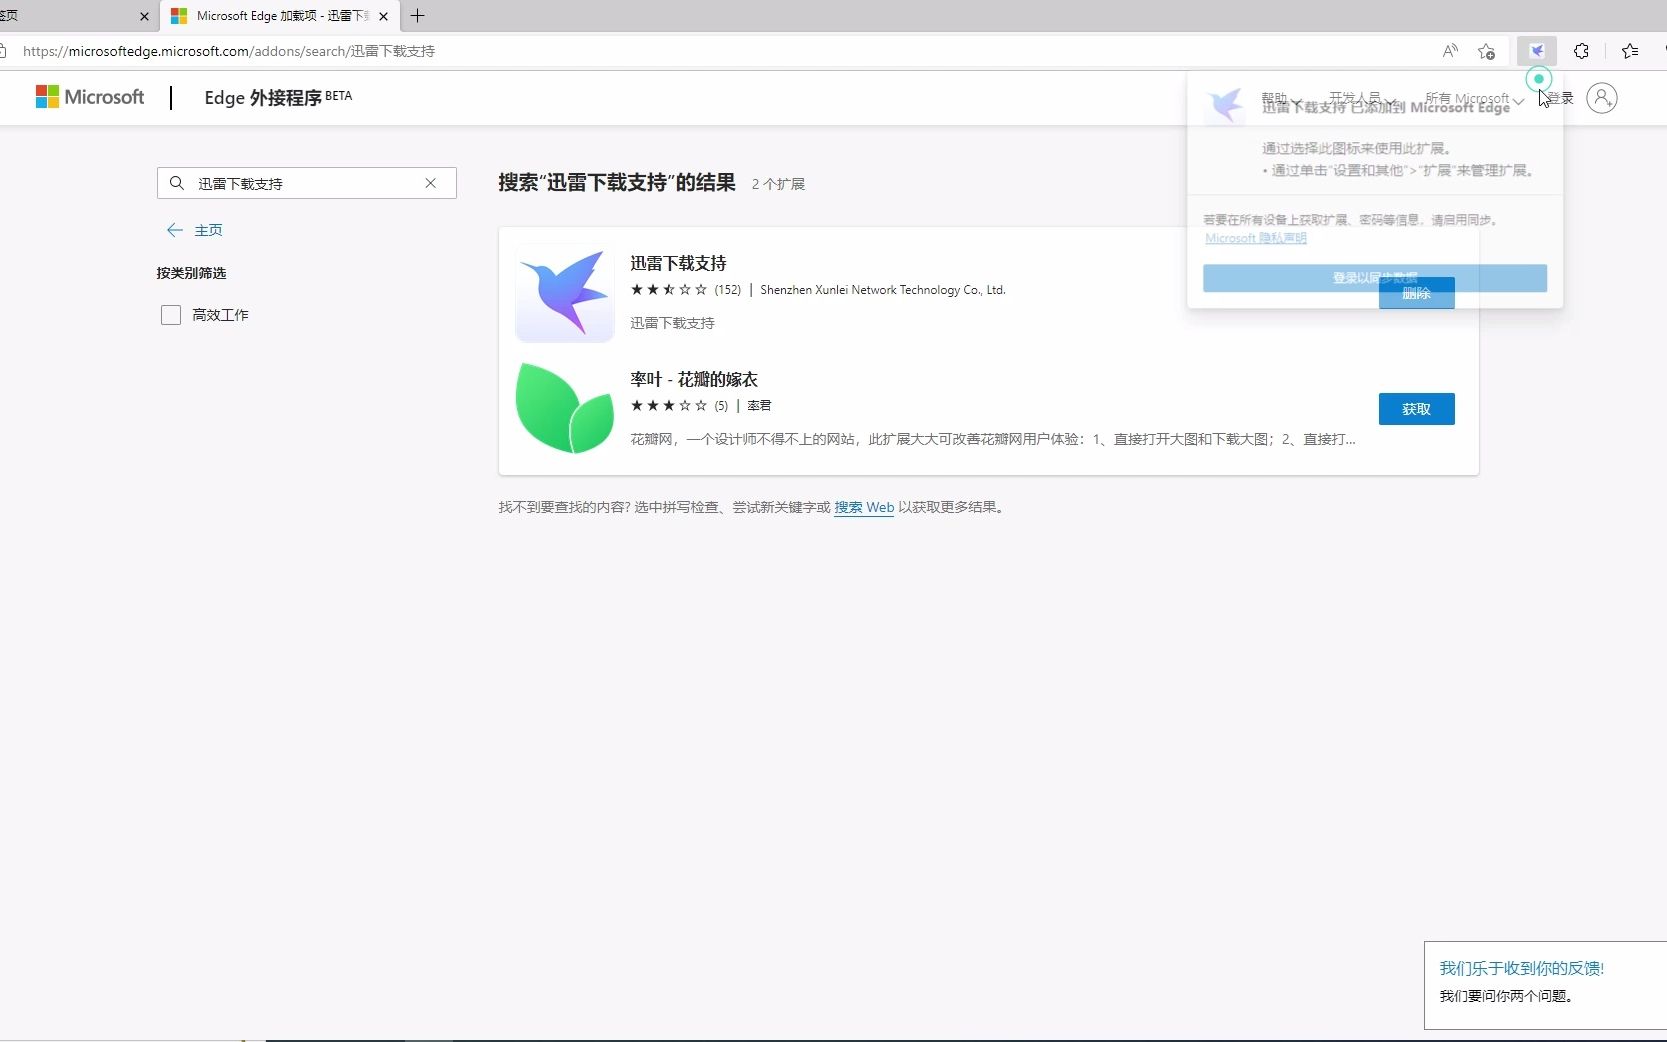Click the Xunlei extension icon in toolbar
The width and height of the screenshot is (1667, 1042).
[1537, 51]
